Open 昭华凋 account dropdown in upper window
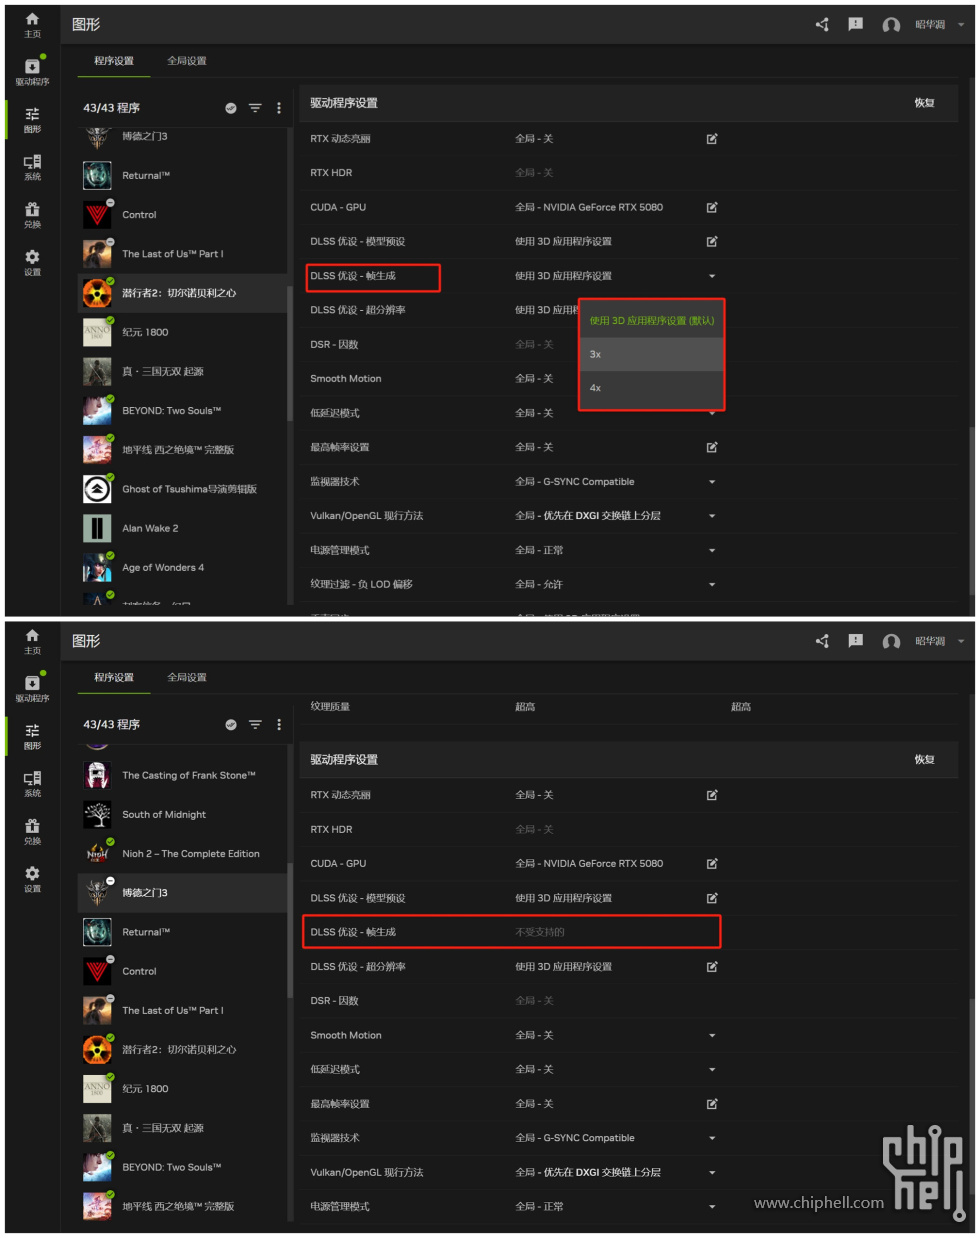This screenshot has width=980, height=1238. [961, 25]
